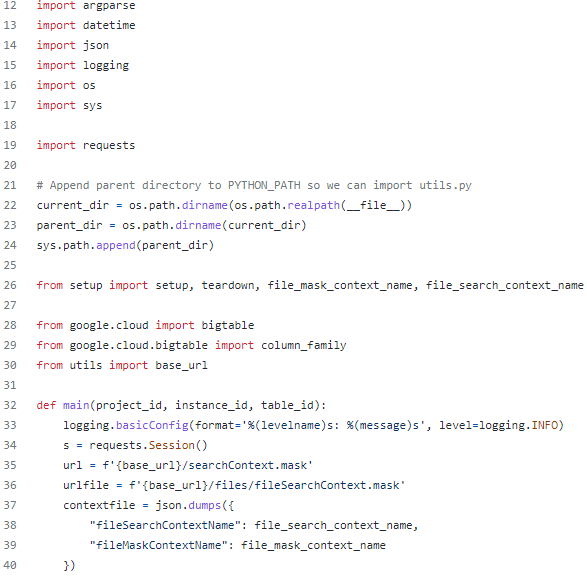The height and width of the screenshot is (576, 587).
Task: Click Session on line 34
Action: pyautogui.click(x=171, y=445)
